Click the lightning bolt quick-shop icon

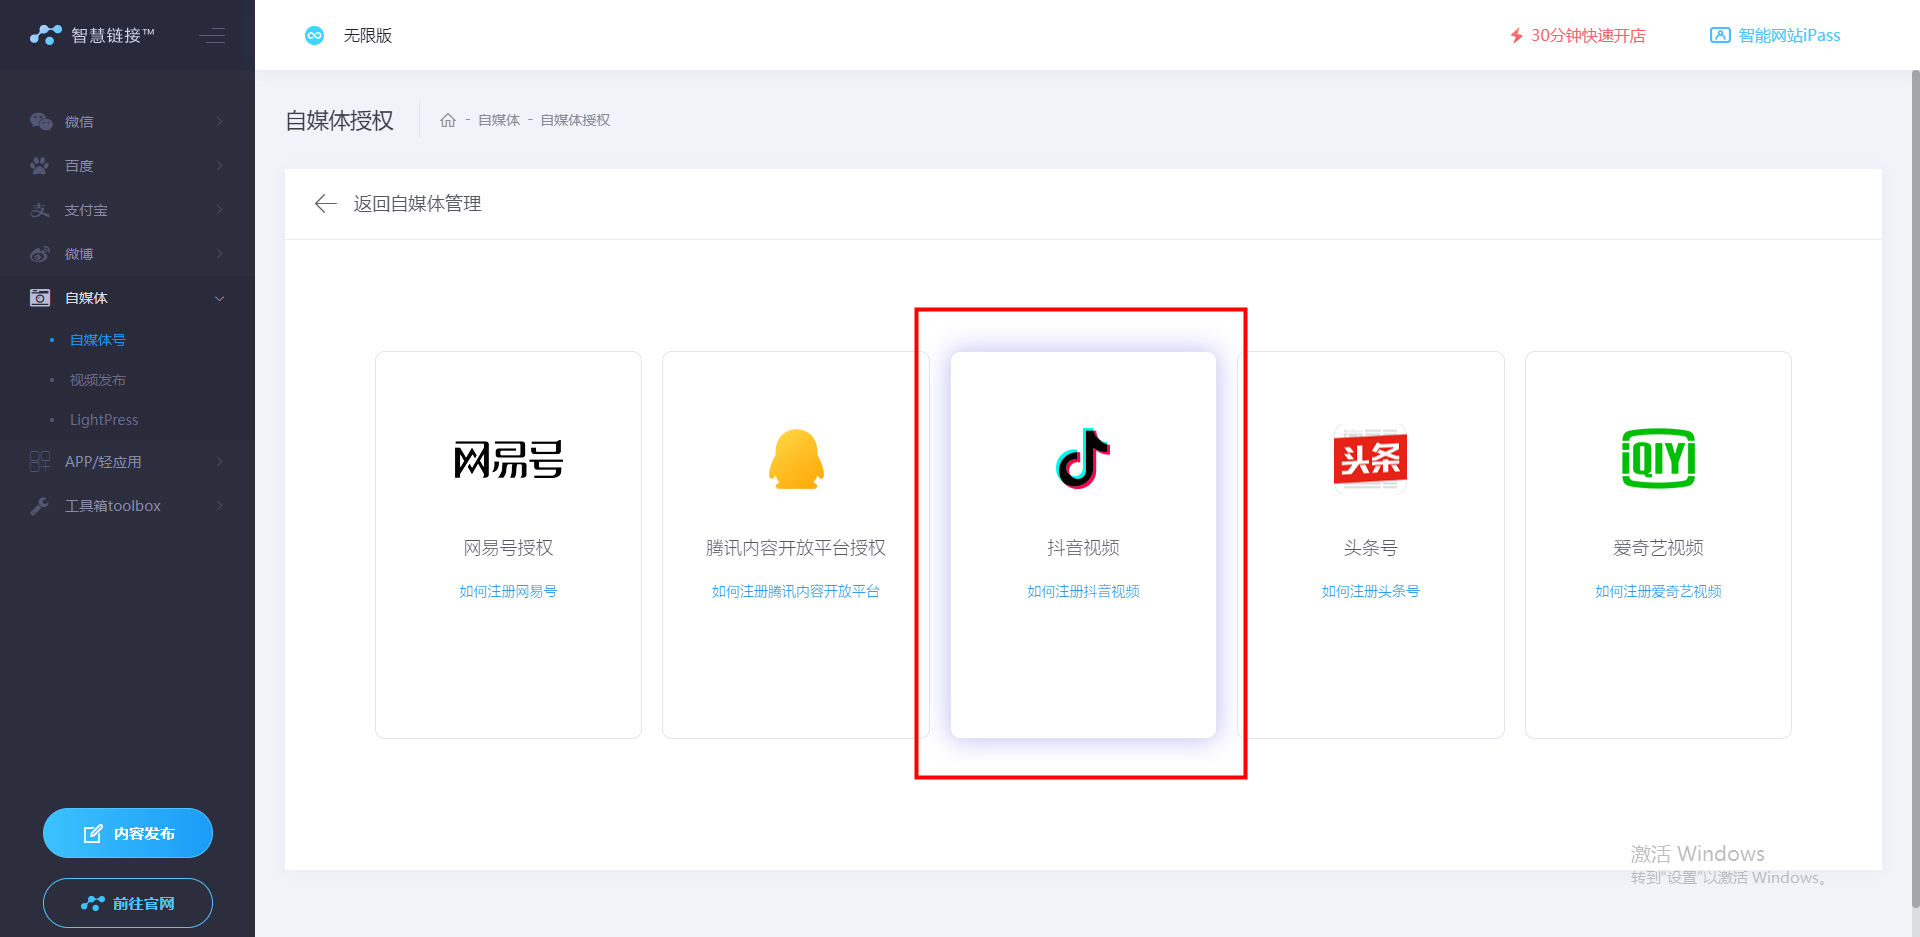pos(1516,36)
